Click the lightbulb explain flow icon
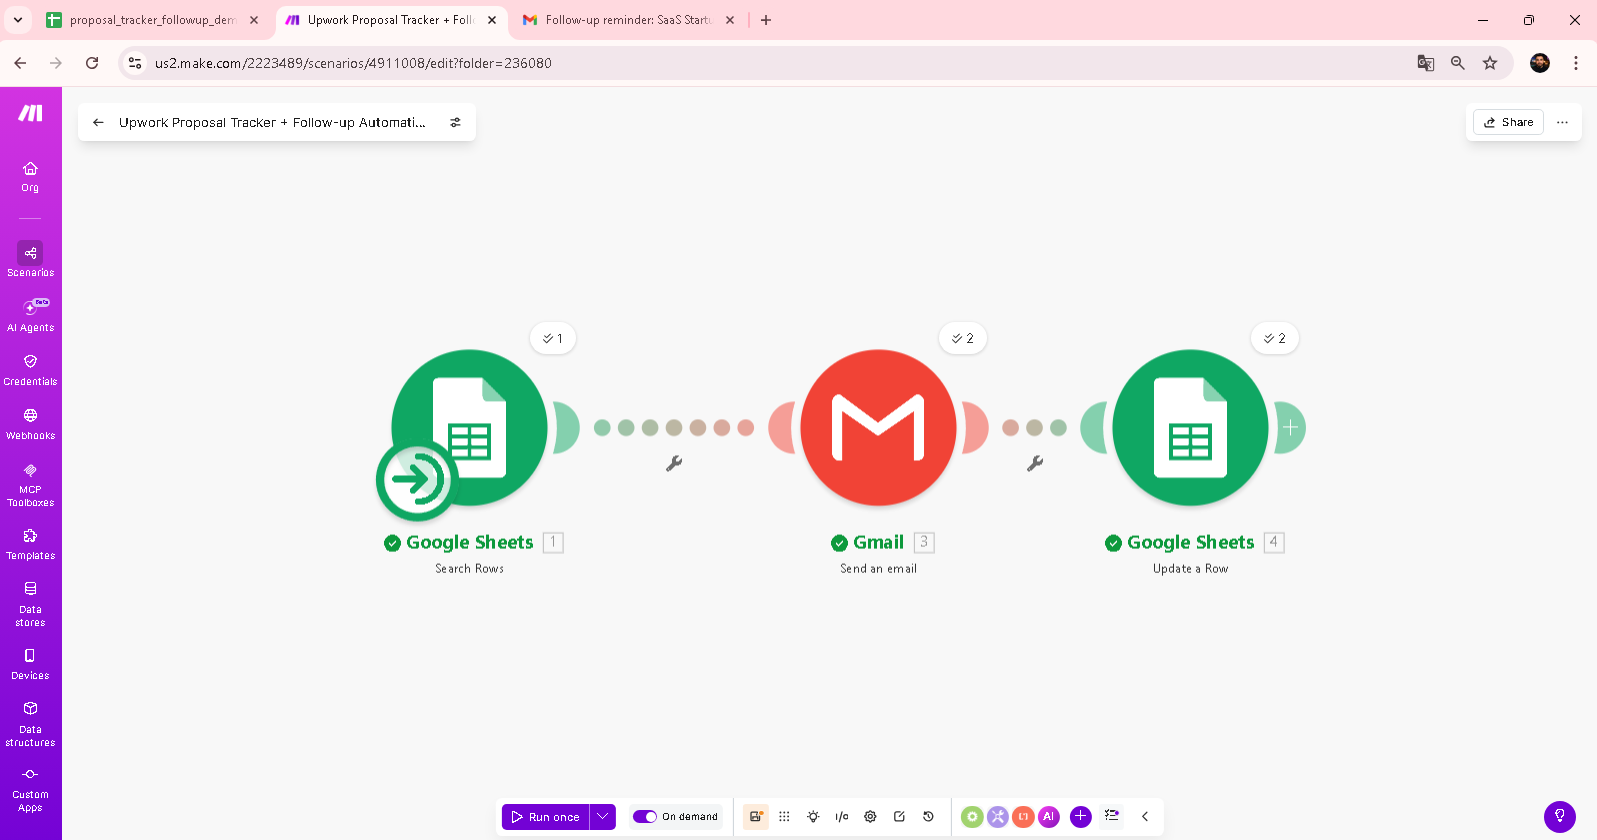Viewport: 1597px width, 840px height. (813, 816)
